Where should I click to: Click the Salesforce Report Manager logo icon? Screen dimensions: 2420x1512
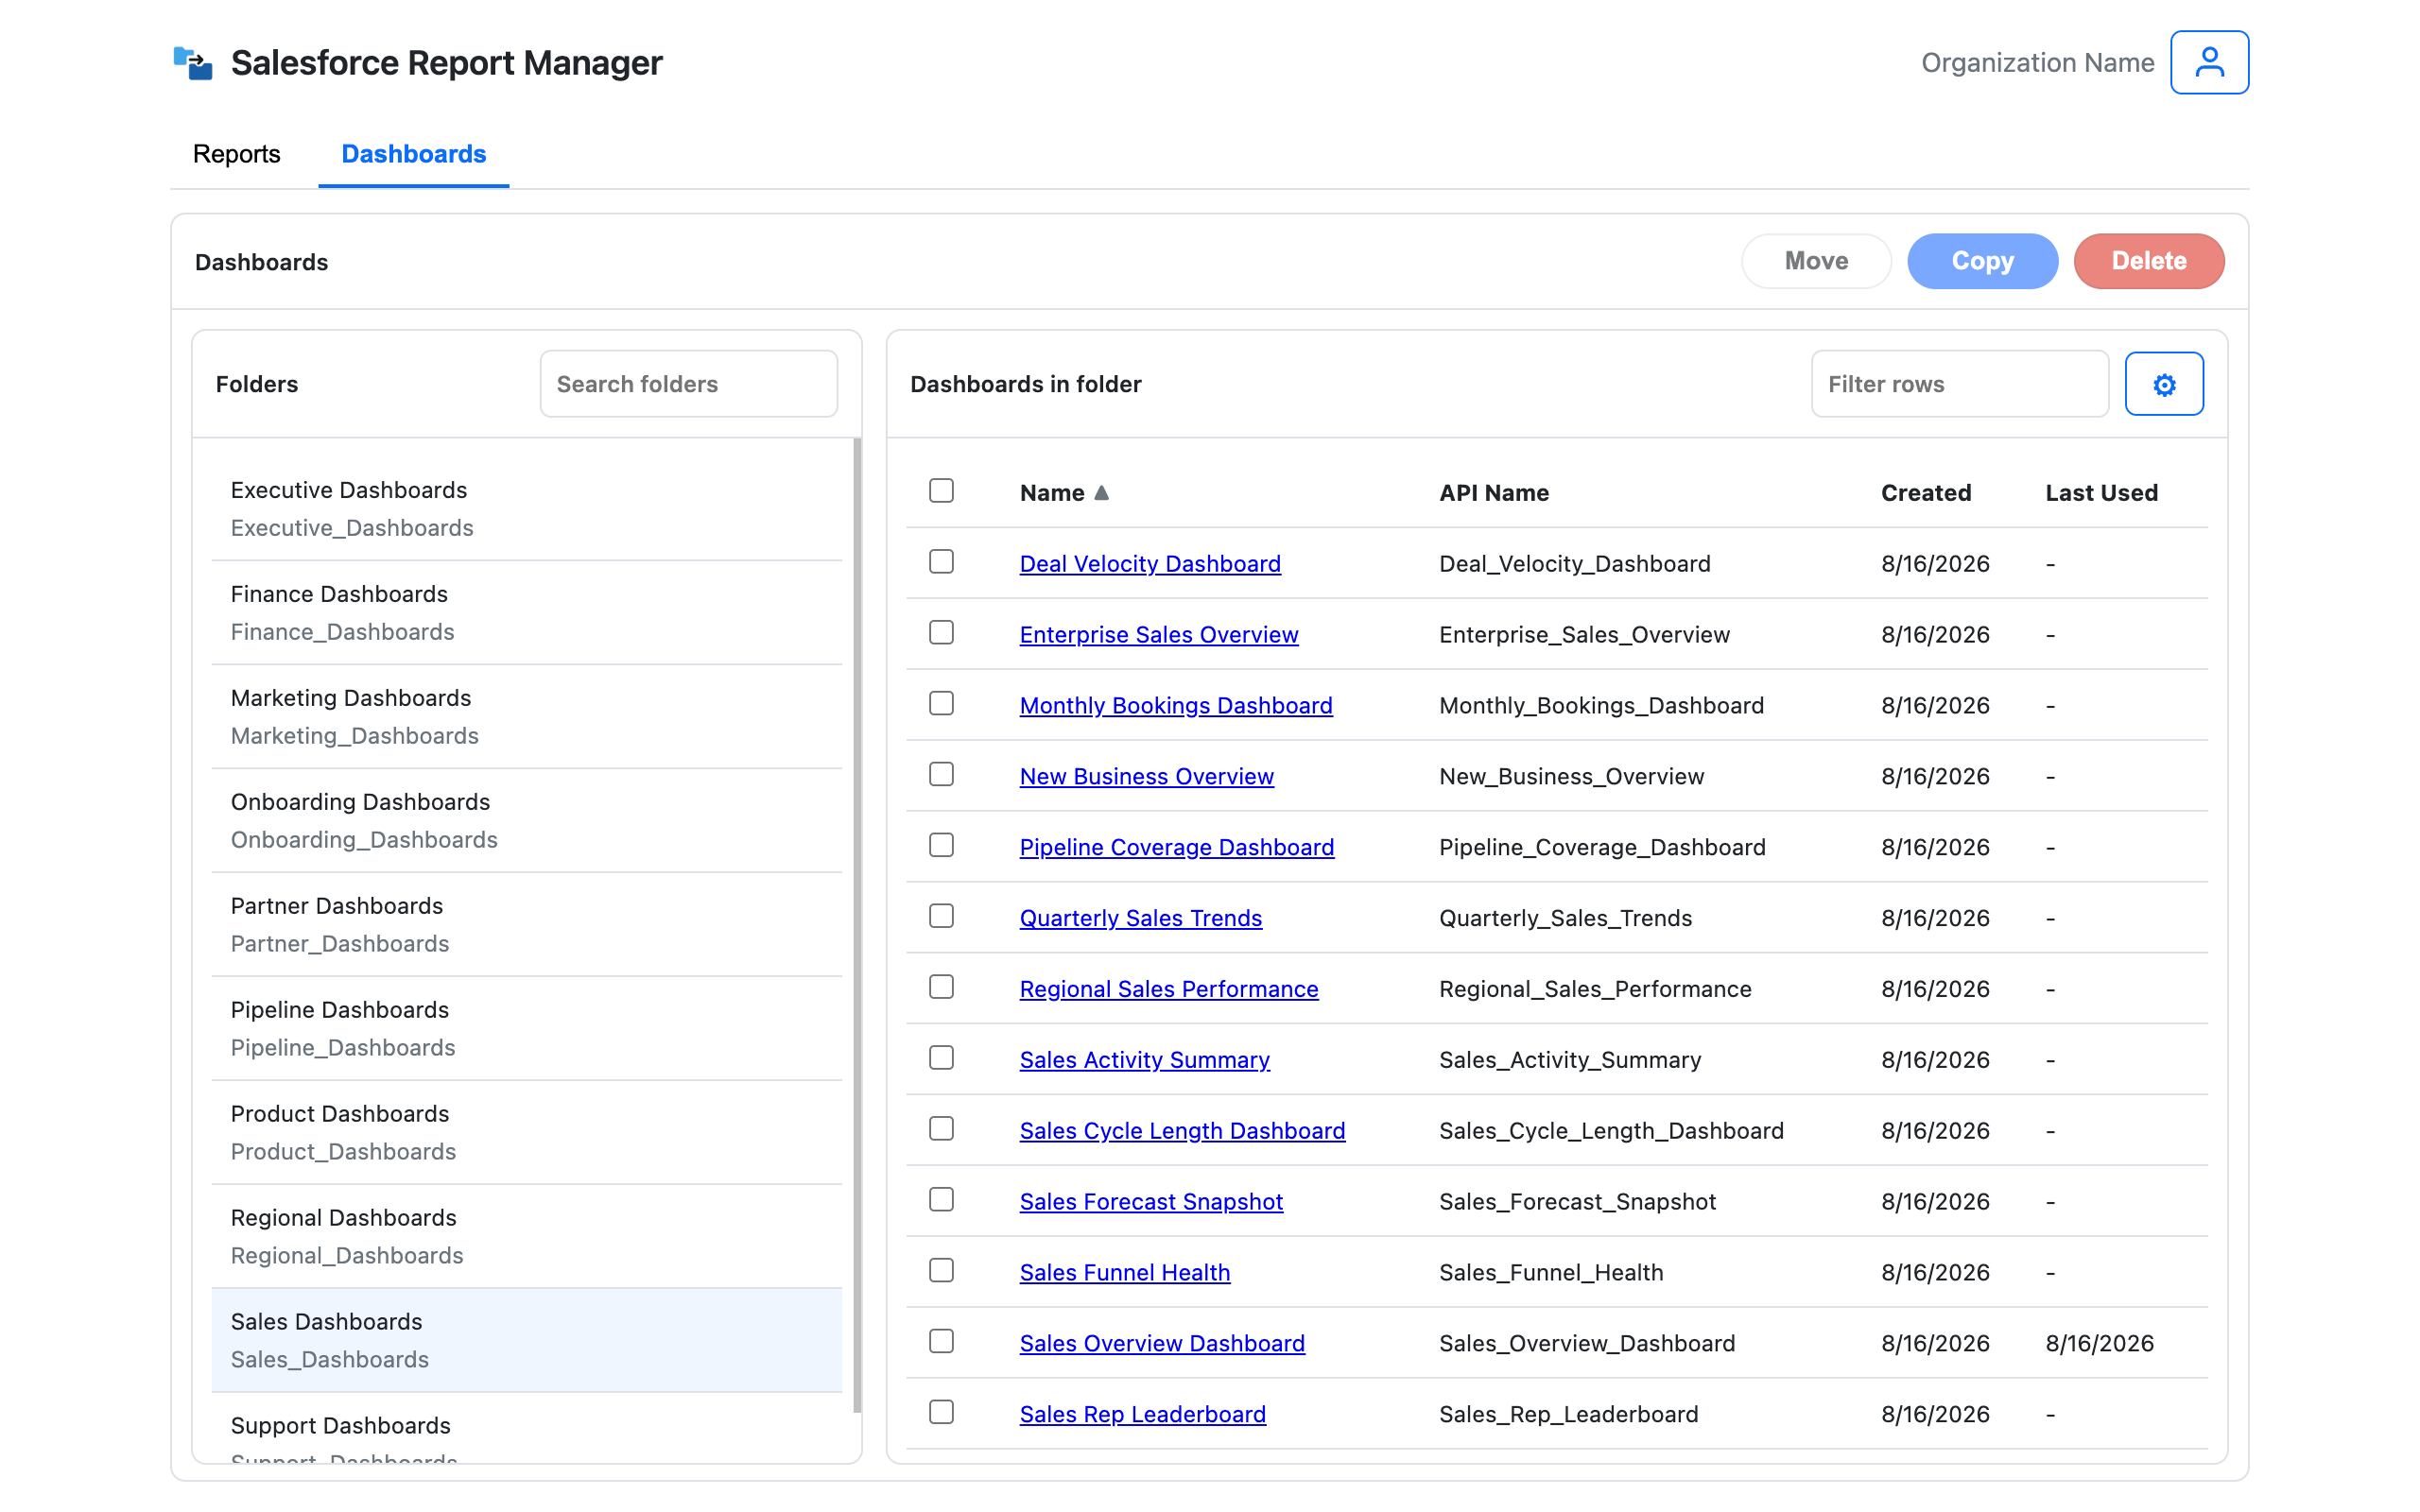click(x=192, y=63)
